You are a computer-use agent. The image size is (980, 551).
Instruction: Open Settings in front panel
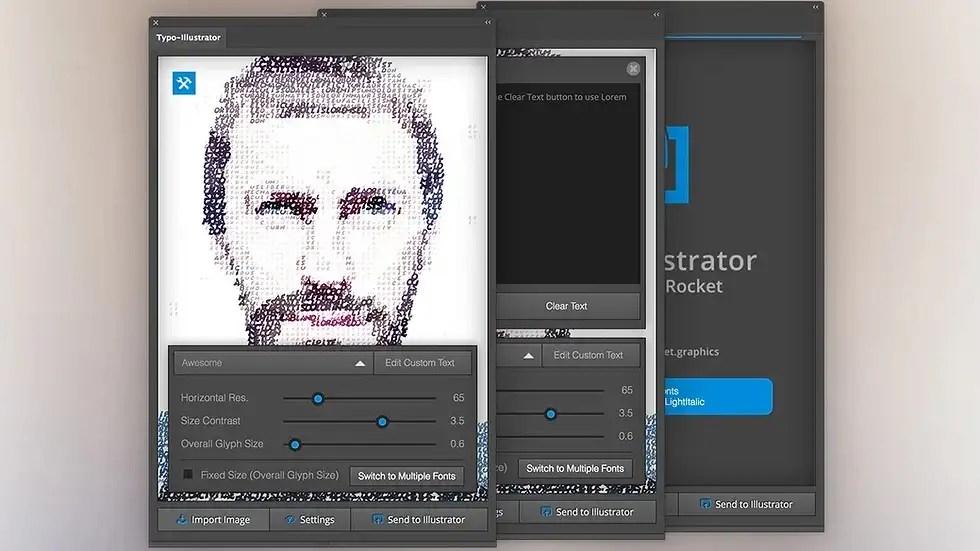point(309,520)
